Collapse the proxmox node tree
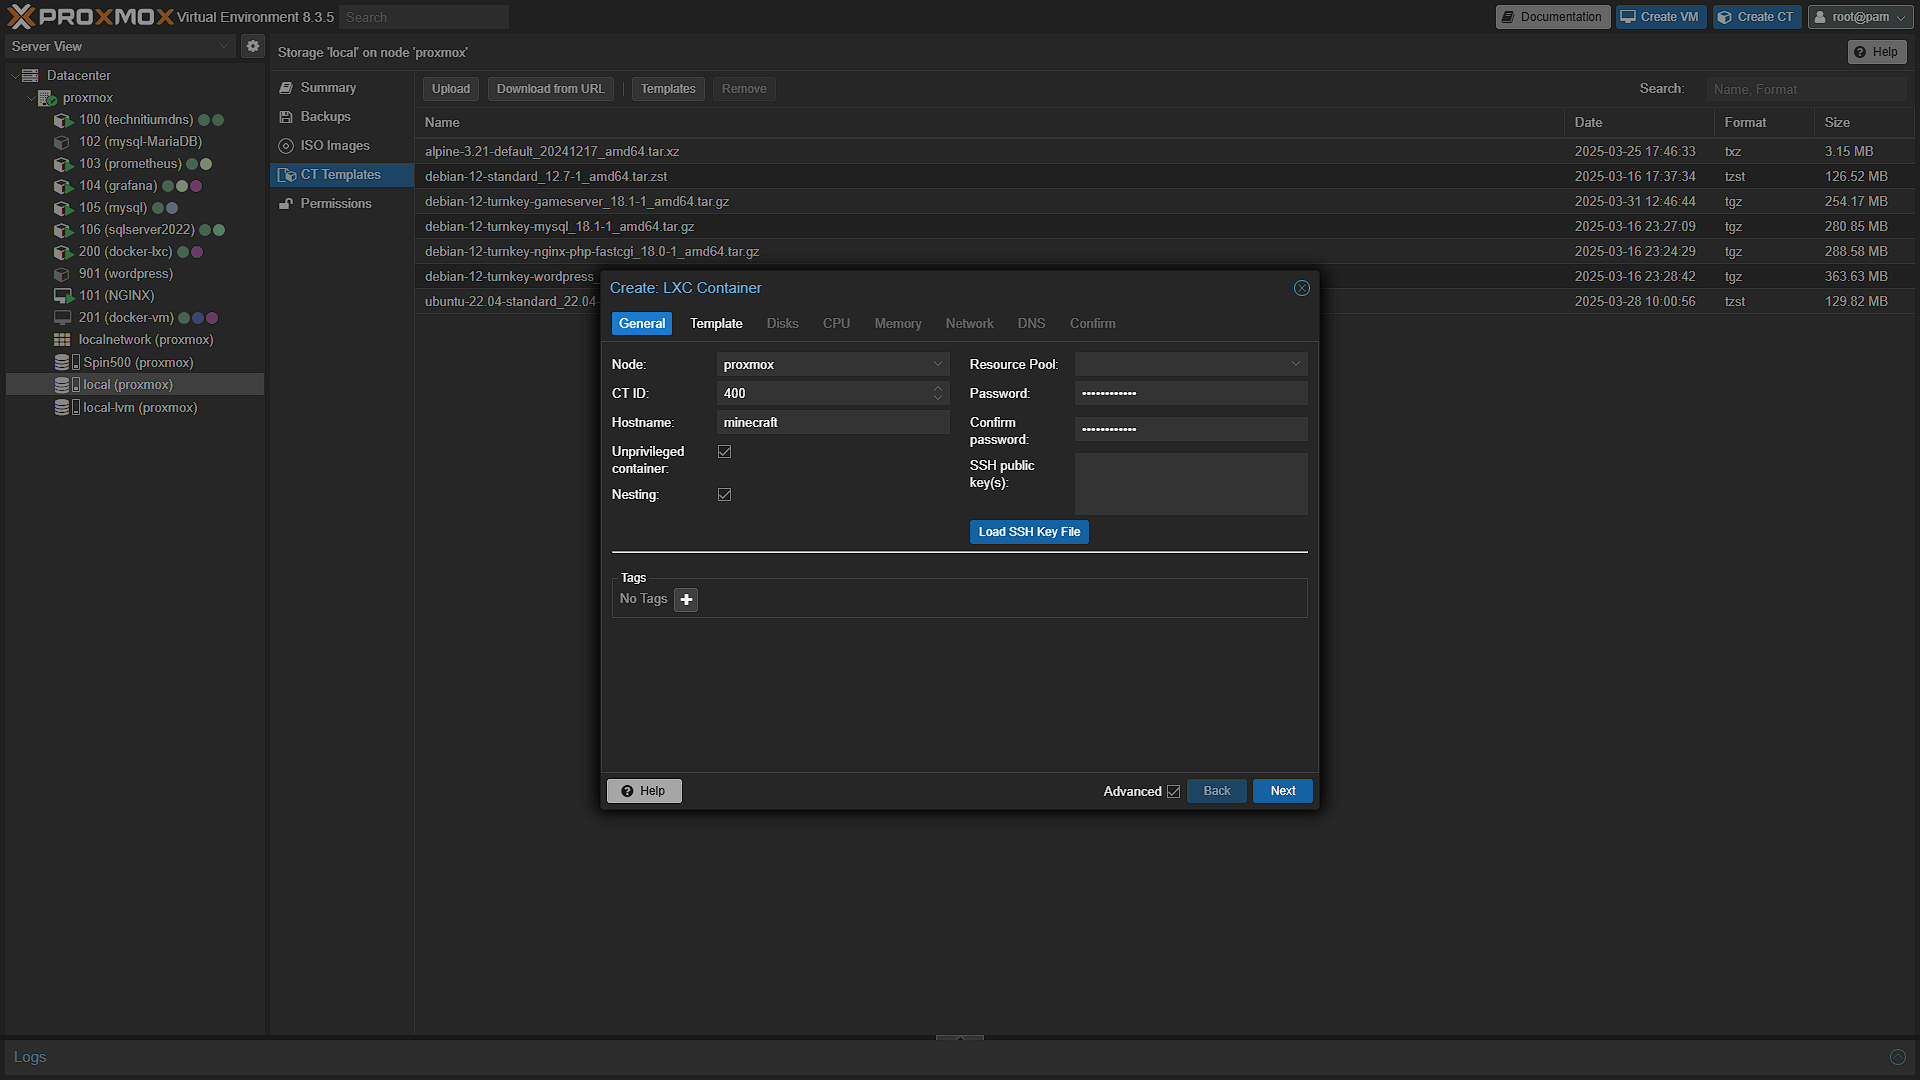The width and height of the screenshot is (1920, 1080). point(30,98)
